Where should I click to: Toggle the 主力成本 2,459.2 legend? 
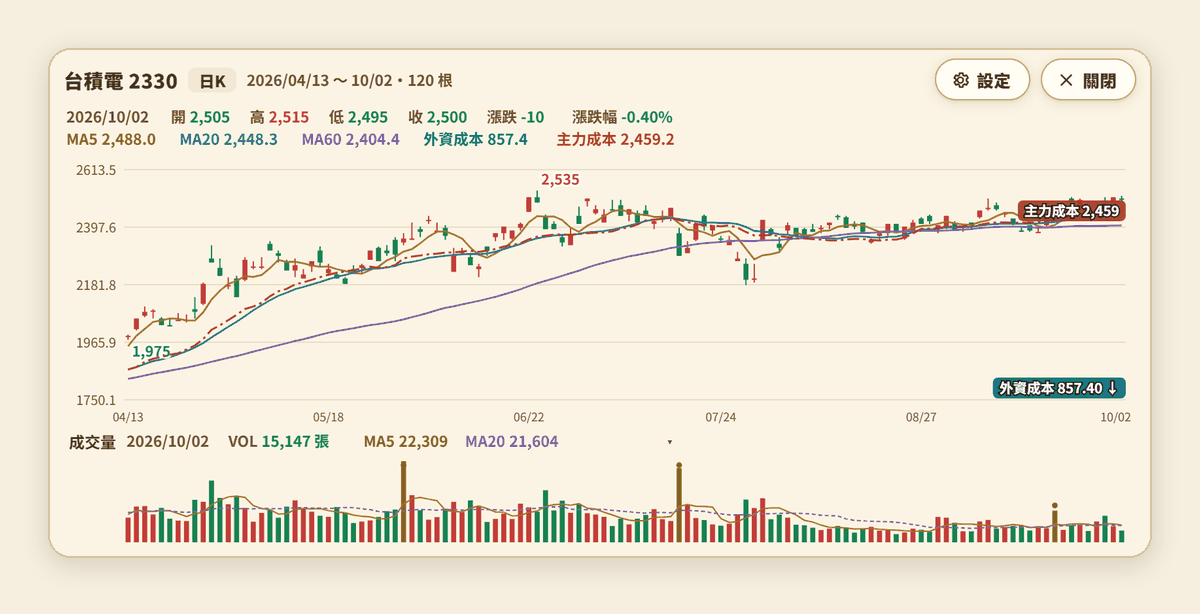coord(615,140)
